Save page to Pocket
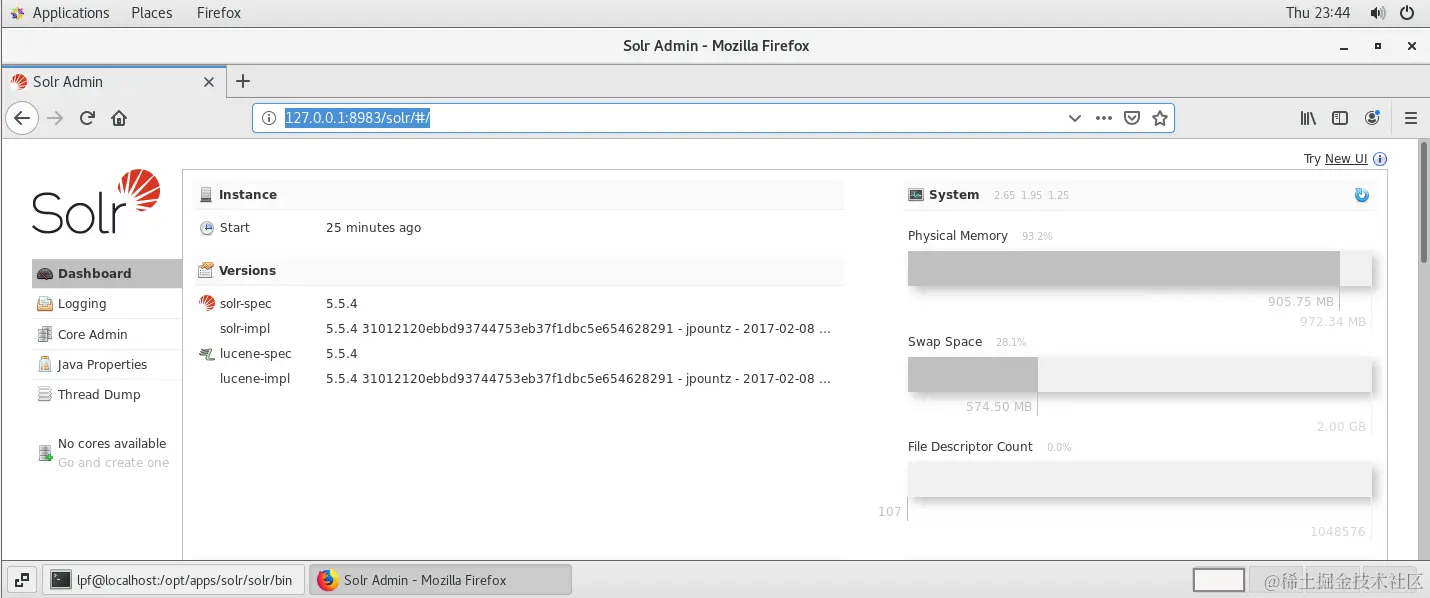Viewport: 1430px width, 598px height. tap(1132, 118)
